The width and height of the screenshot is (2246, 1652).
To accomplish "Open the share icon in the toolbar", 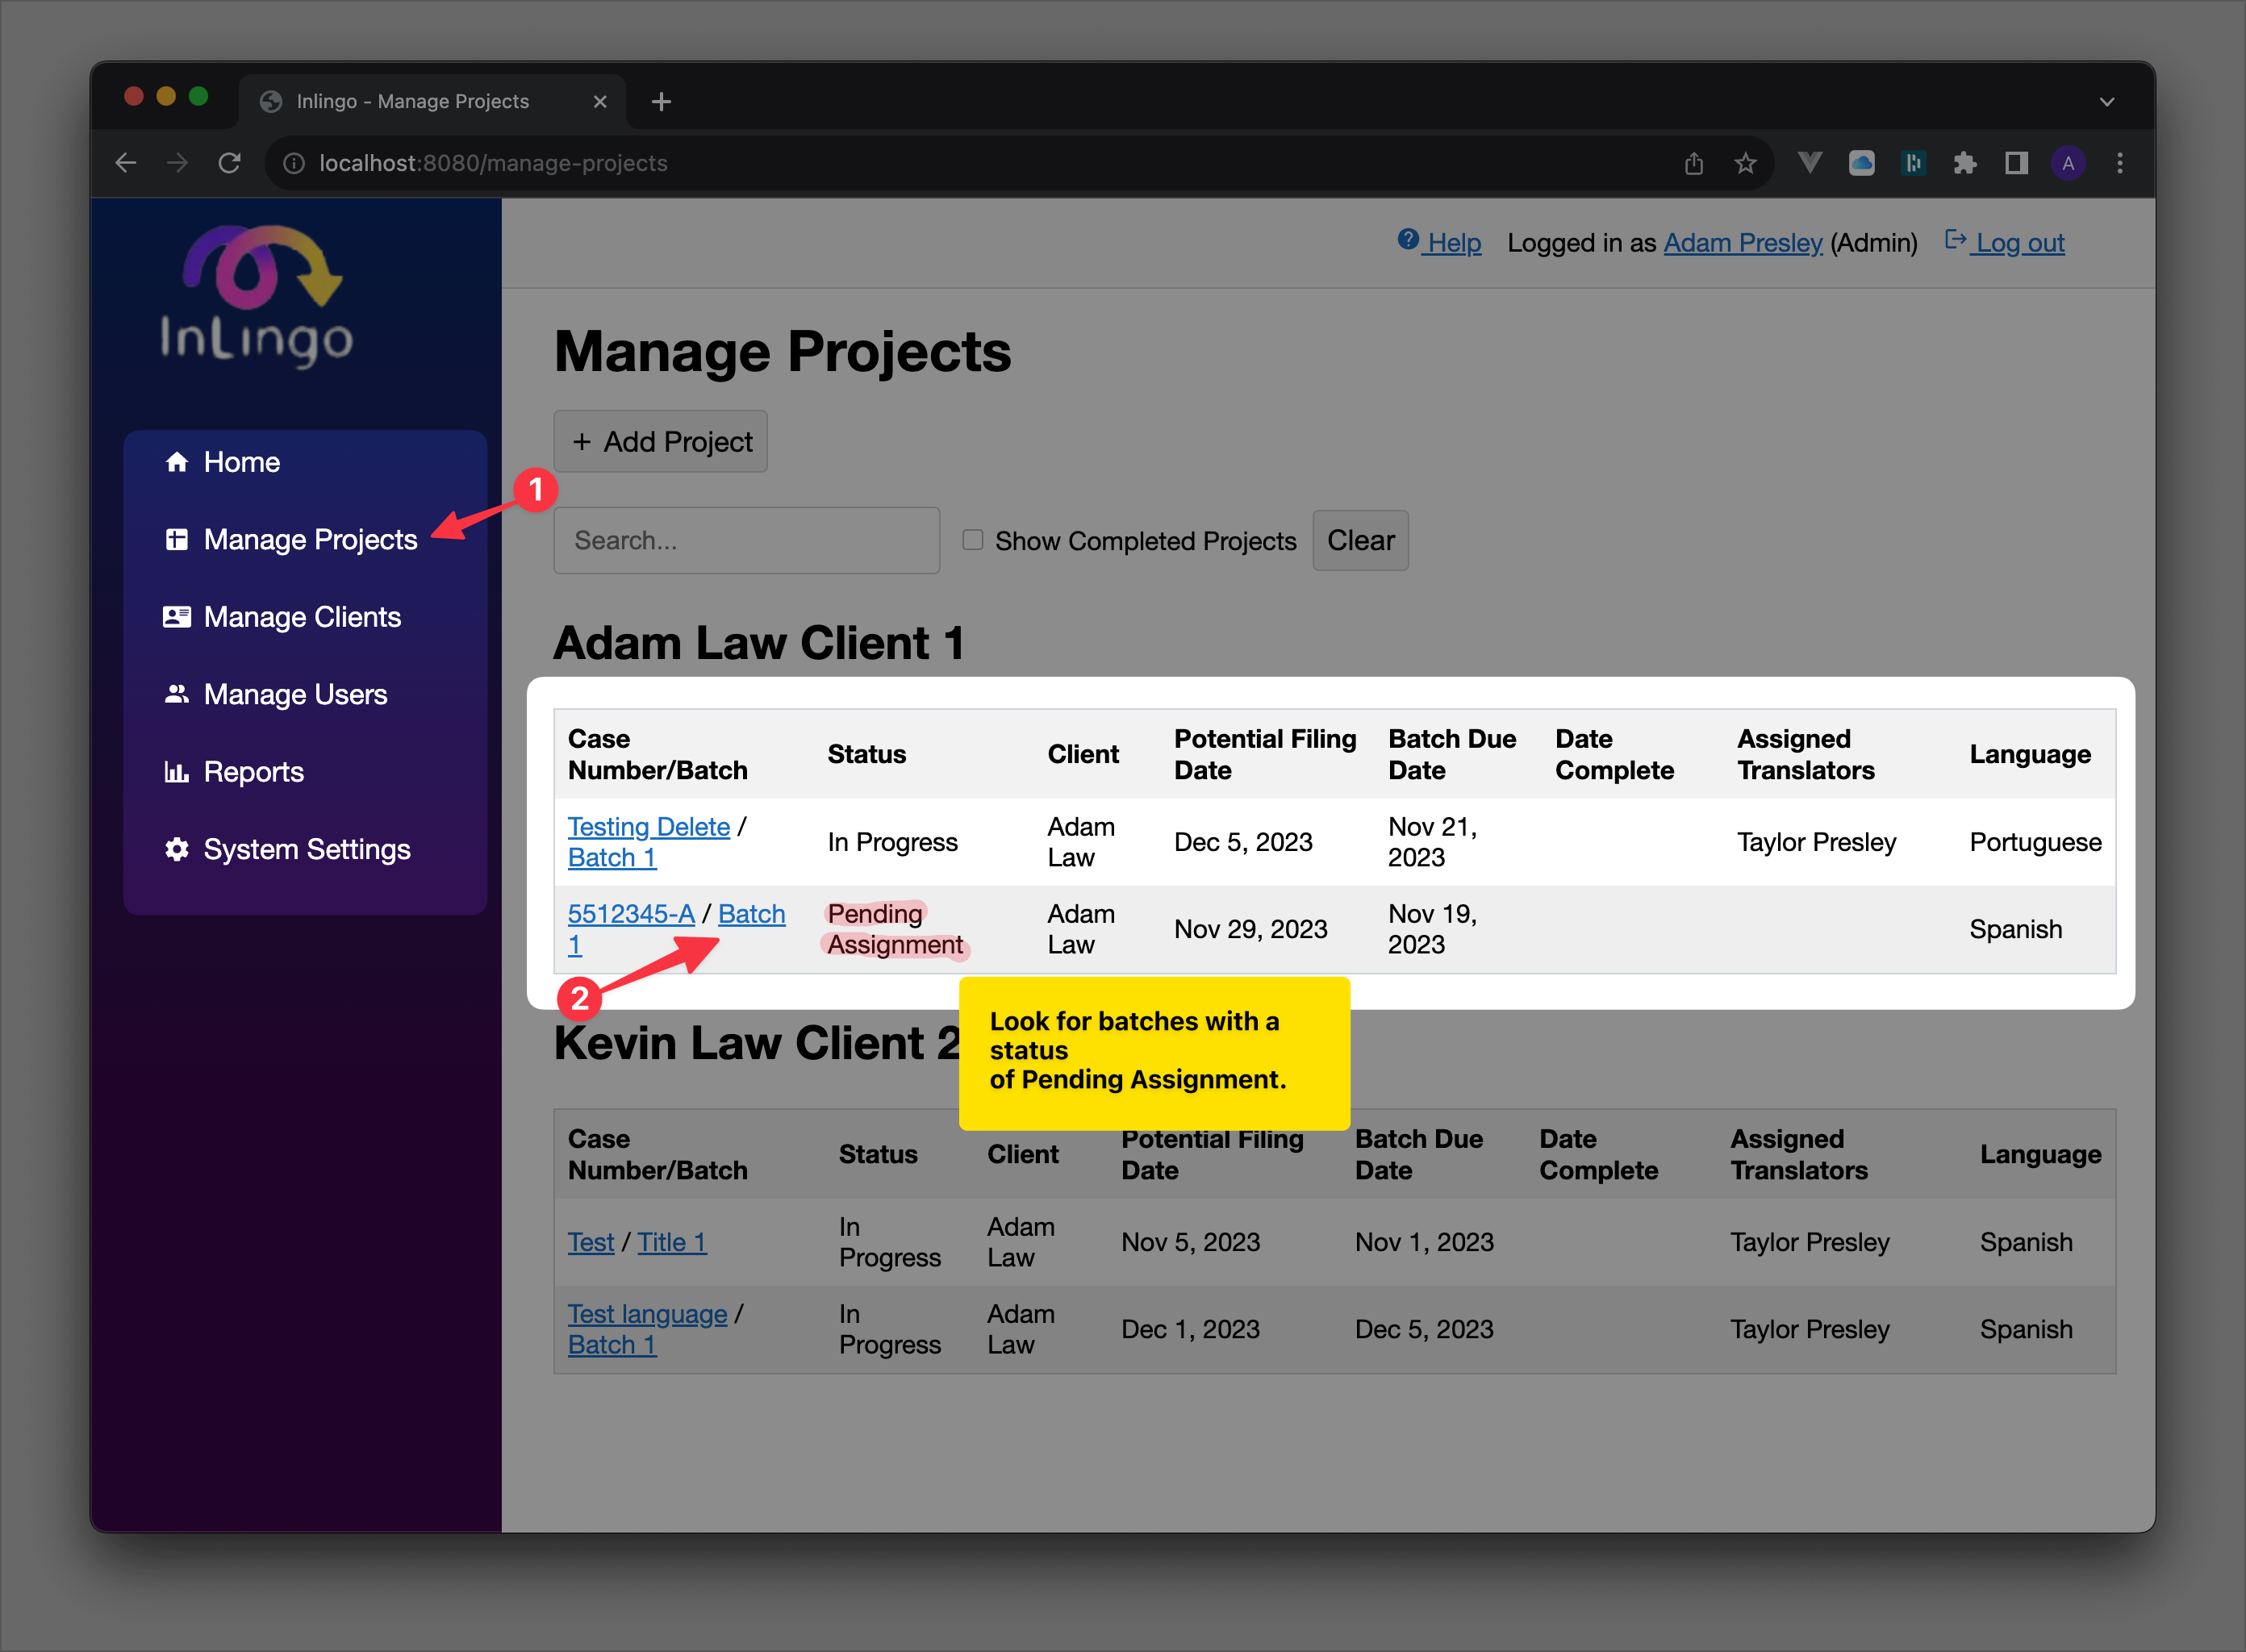I will 1694,162.
